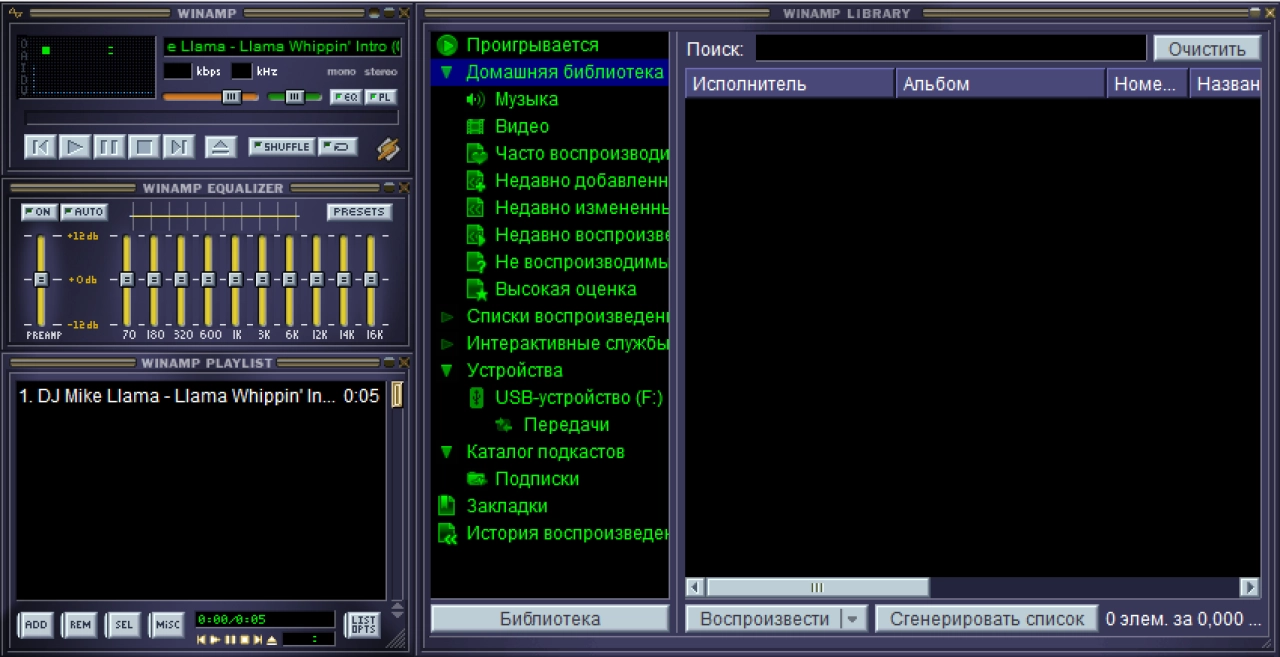This screenshot has width=1280, height=657.
Task: Toggle equalizer AUTO button
Action: (x=83, y=212)
